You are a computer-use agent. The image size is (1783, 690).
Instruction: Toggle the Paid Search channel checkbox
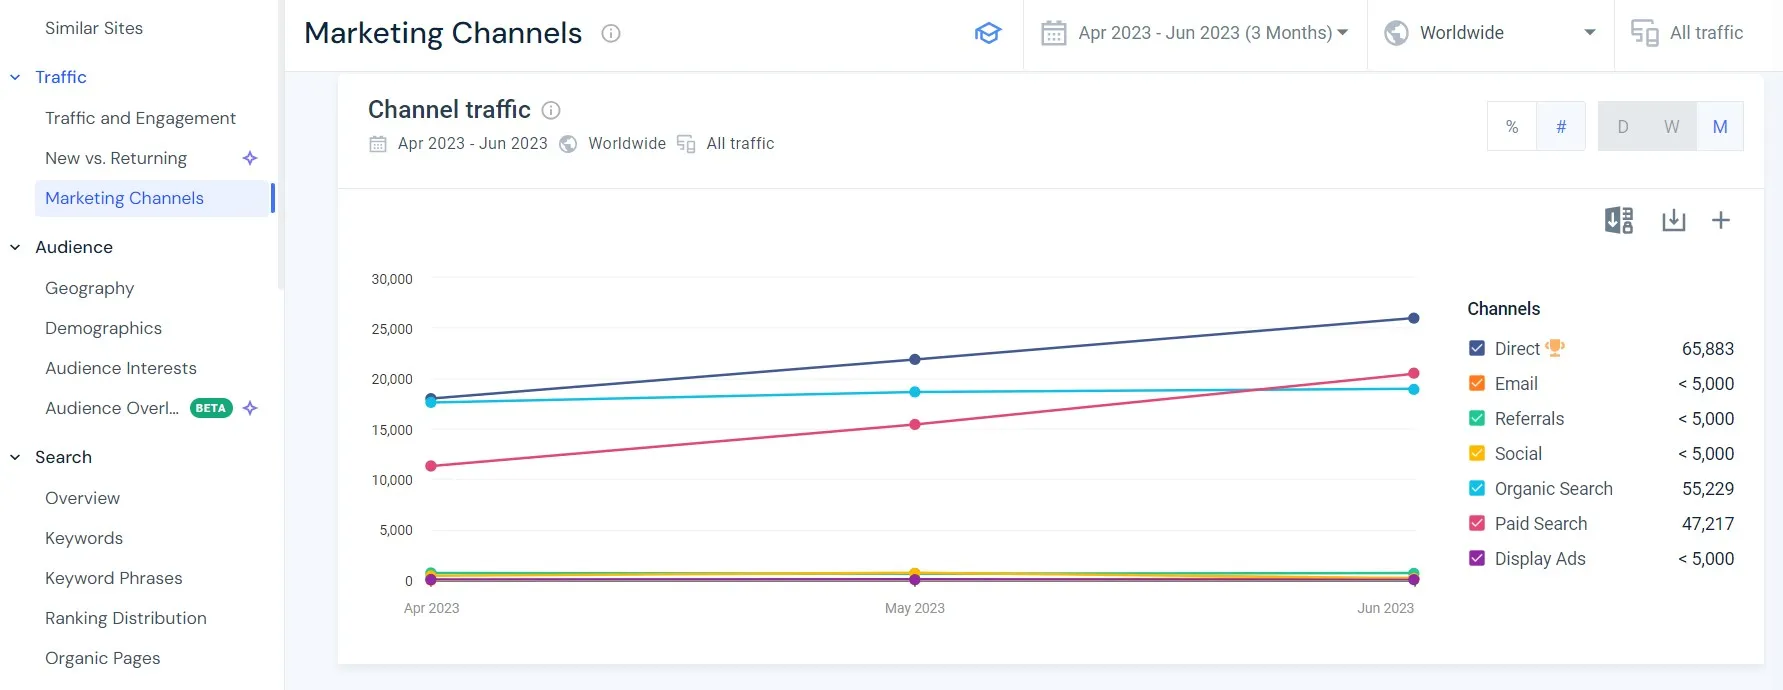(1476, 523)
